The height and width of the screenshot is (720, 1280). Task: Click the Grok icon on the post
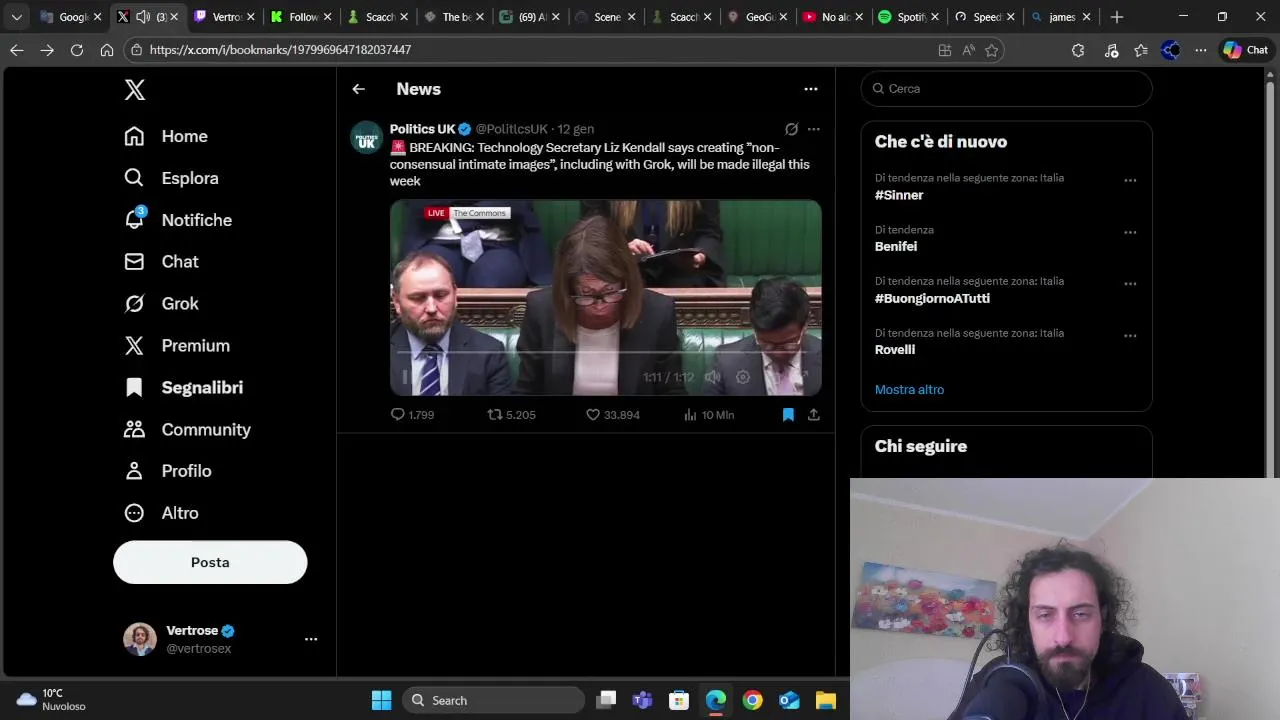(x=791, y=129)
